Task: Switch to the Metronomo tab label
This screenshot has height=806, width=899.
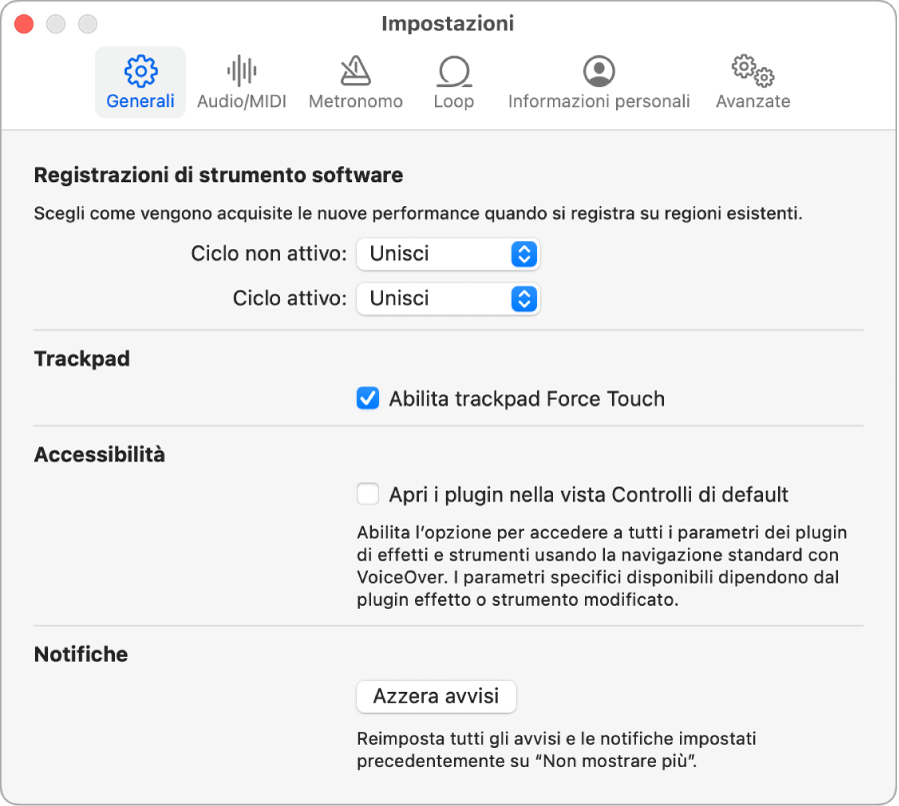Action: pyautogui.click(x=356, y=101)
